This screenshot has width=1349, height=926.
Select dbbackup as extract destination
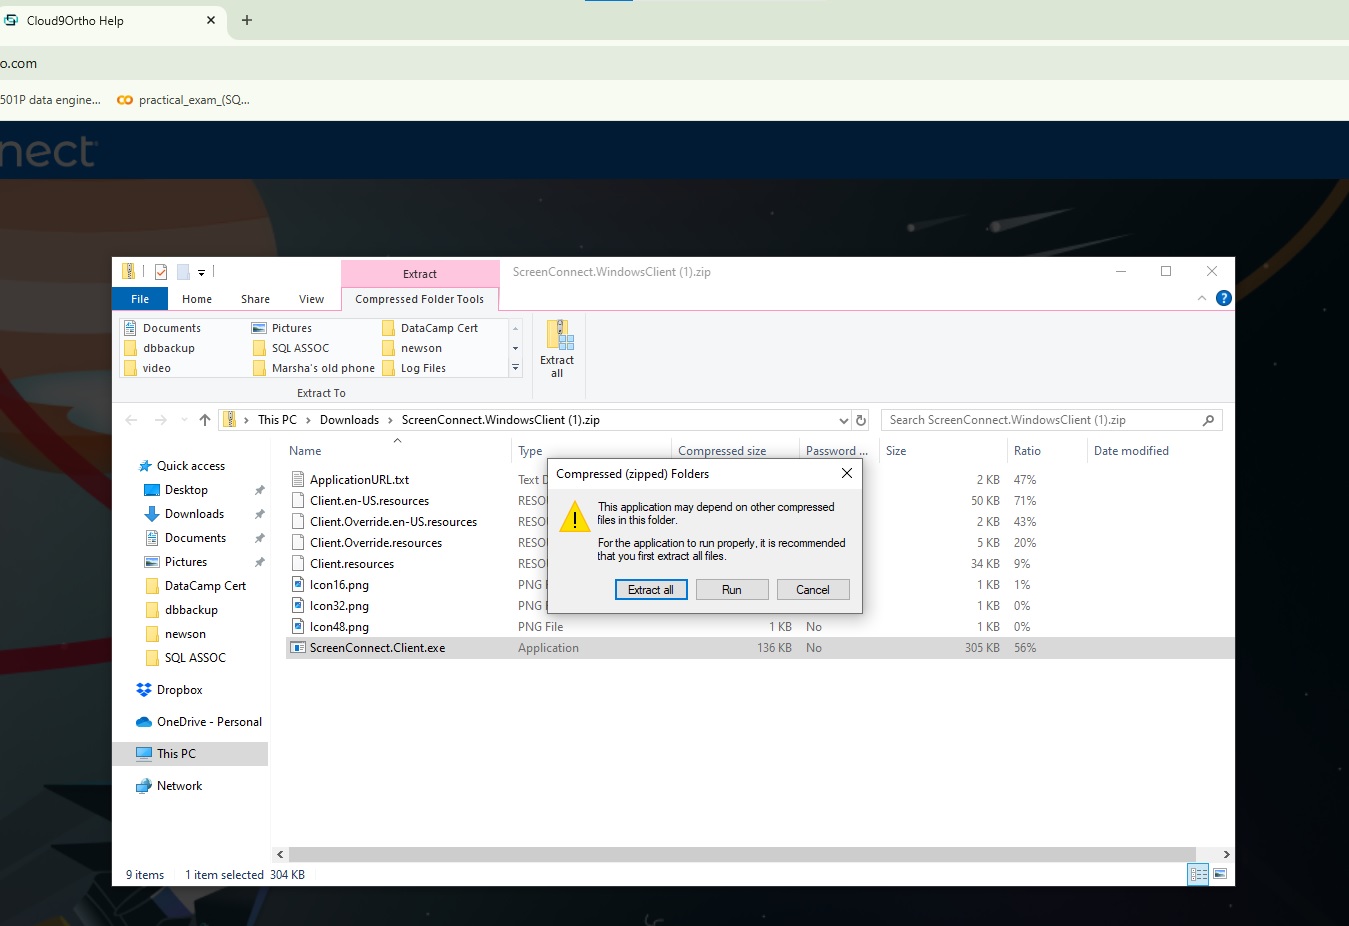click(x=160, y=348)
